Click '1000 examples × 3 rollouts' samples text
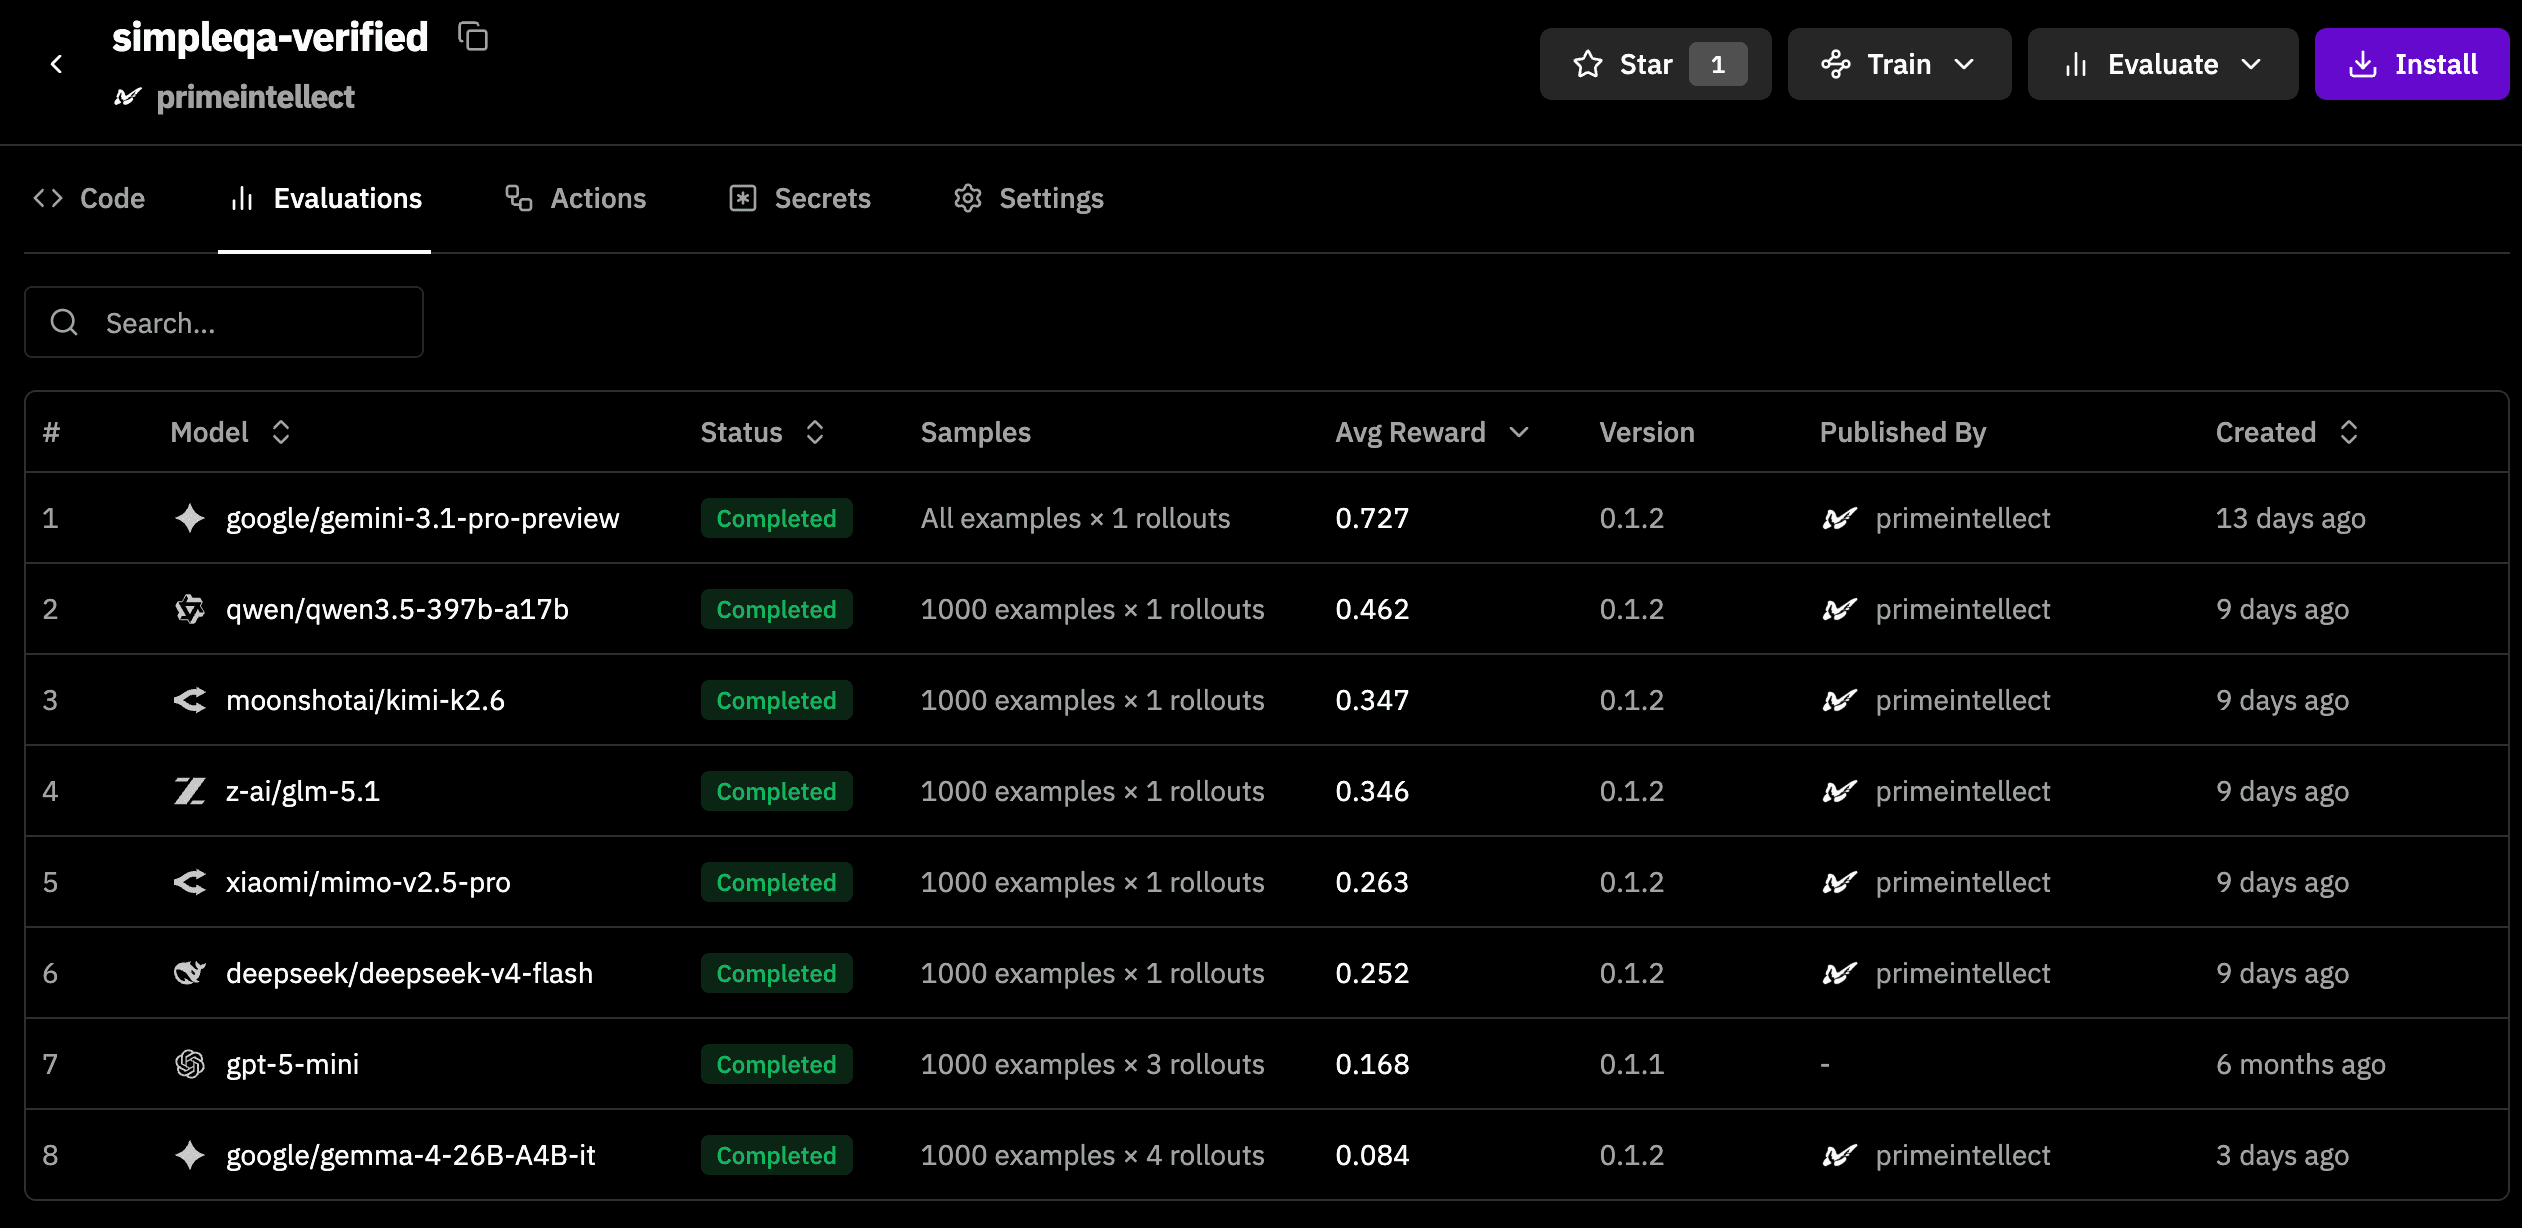The image size is (2522, 1228). [1092, 1064]
